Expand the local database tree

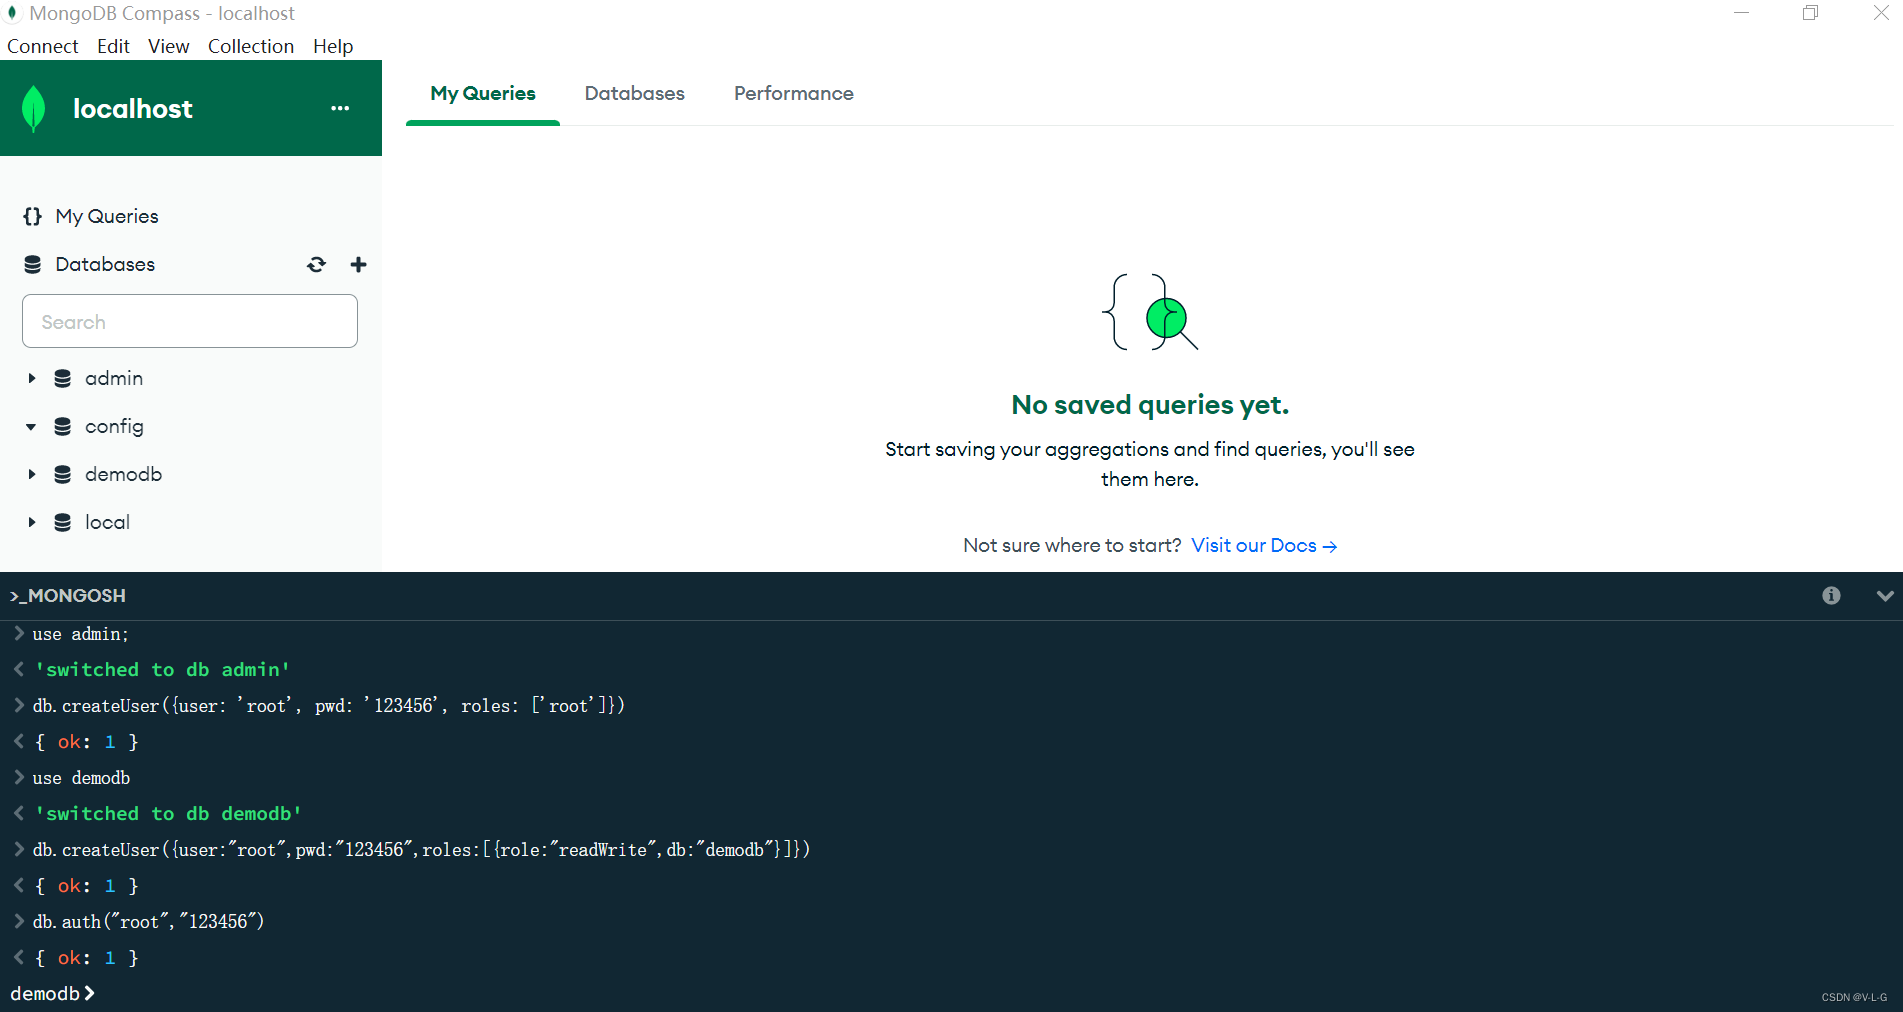pyautogui.click(x=31, y=522)
